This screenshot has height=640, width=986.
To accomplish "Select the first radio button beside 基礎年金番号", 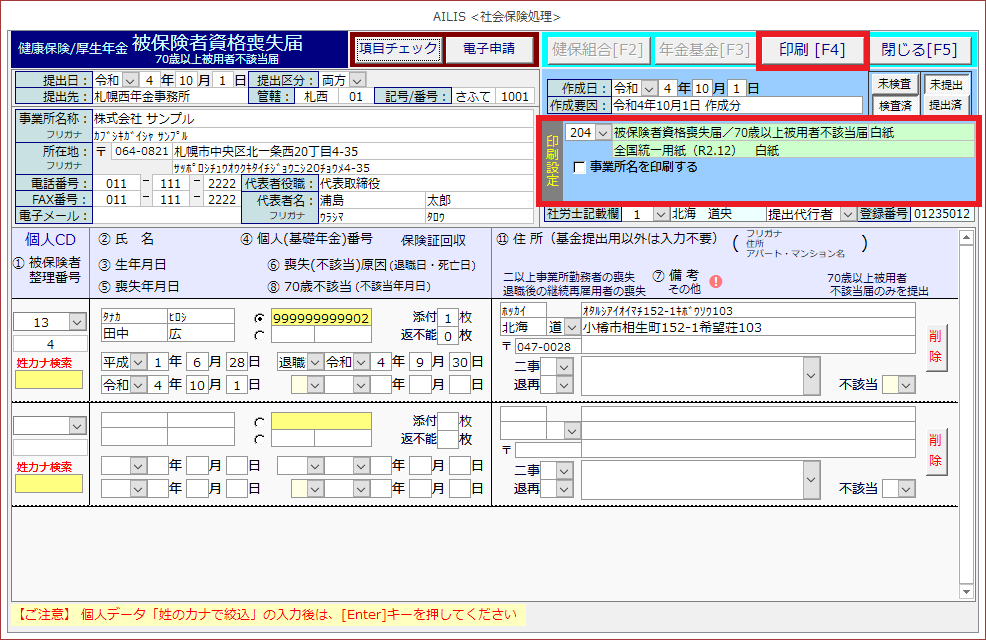I will [260, 318].
